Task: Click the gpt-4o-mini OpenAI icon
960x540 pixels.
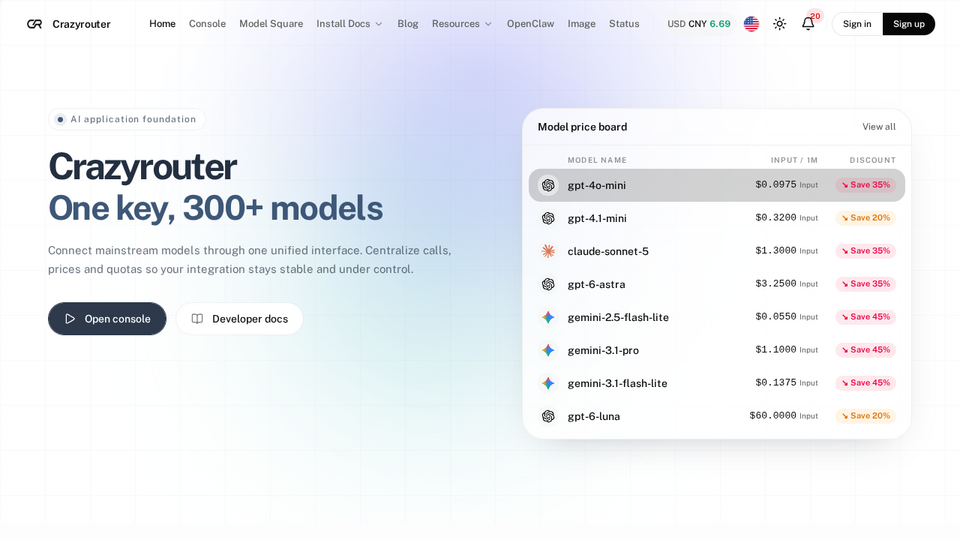Action: (548, 185)
